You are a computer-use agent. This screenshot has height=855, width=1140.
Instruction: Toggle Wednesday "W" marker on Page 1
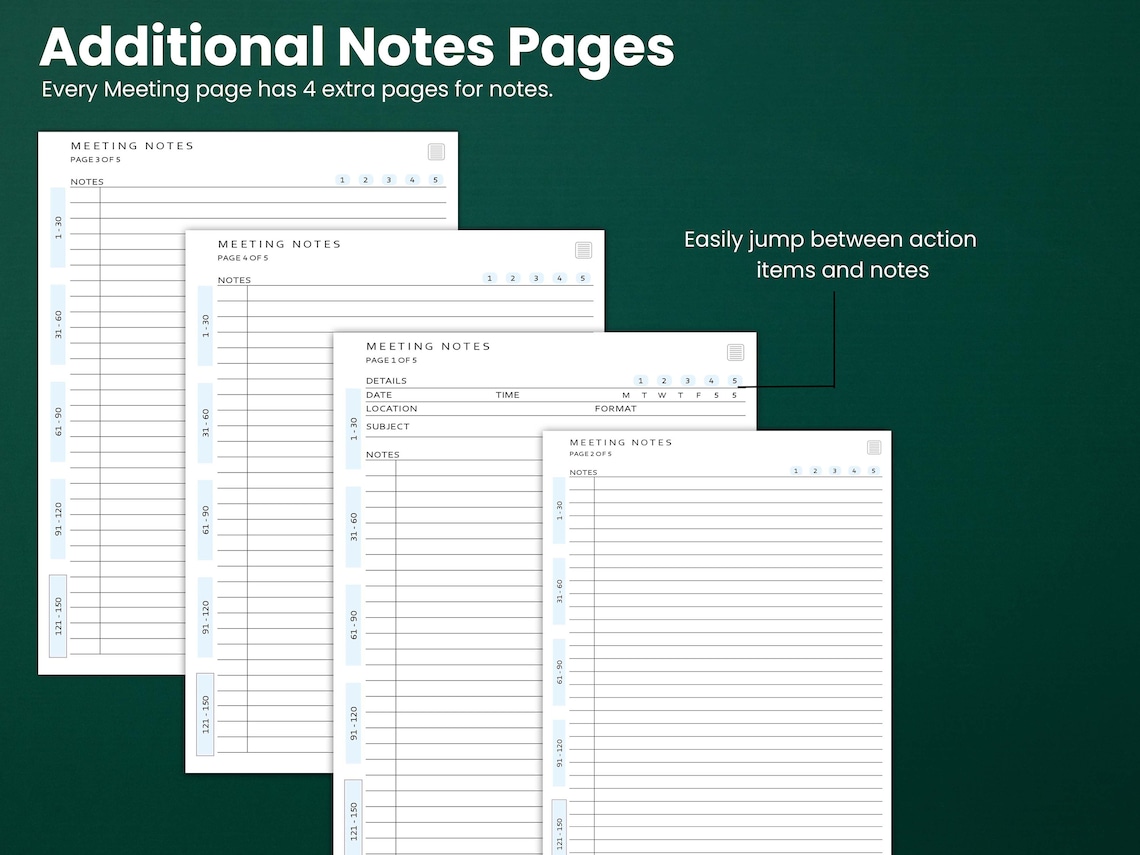click(x=661, y=395)
